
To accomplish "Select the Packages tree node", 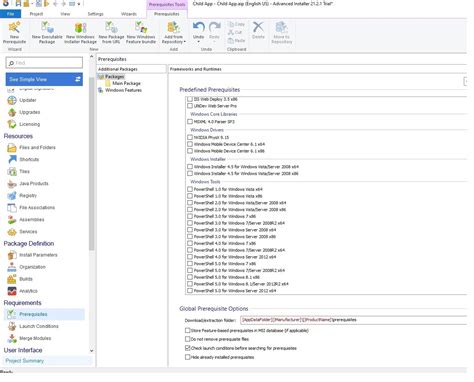I will (114, 77).
